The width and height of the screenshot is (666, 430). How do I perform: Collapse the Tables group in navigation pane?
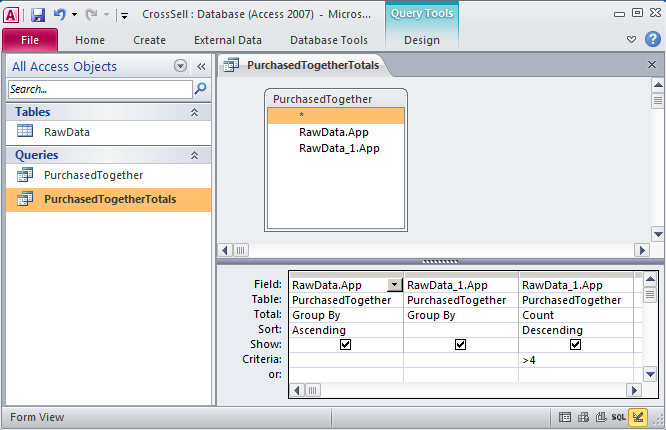[x=194, y=112]
